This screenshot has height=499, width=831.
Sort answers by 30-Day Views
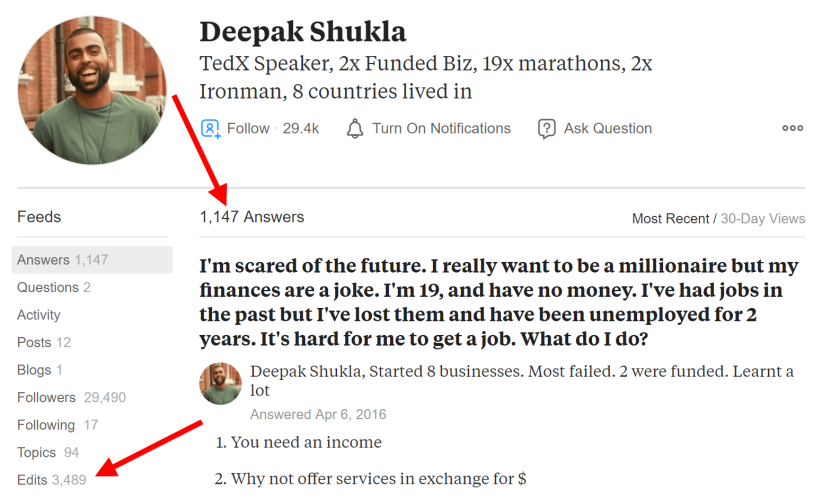pyautogui.click(x=763, y=219)
